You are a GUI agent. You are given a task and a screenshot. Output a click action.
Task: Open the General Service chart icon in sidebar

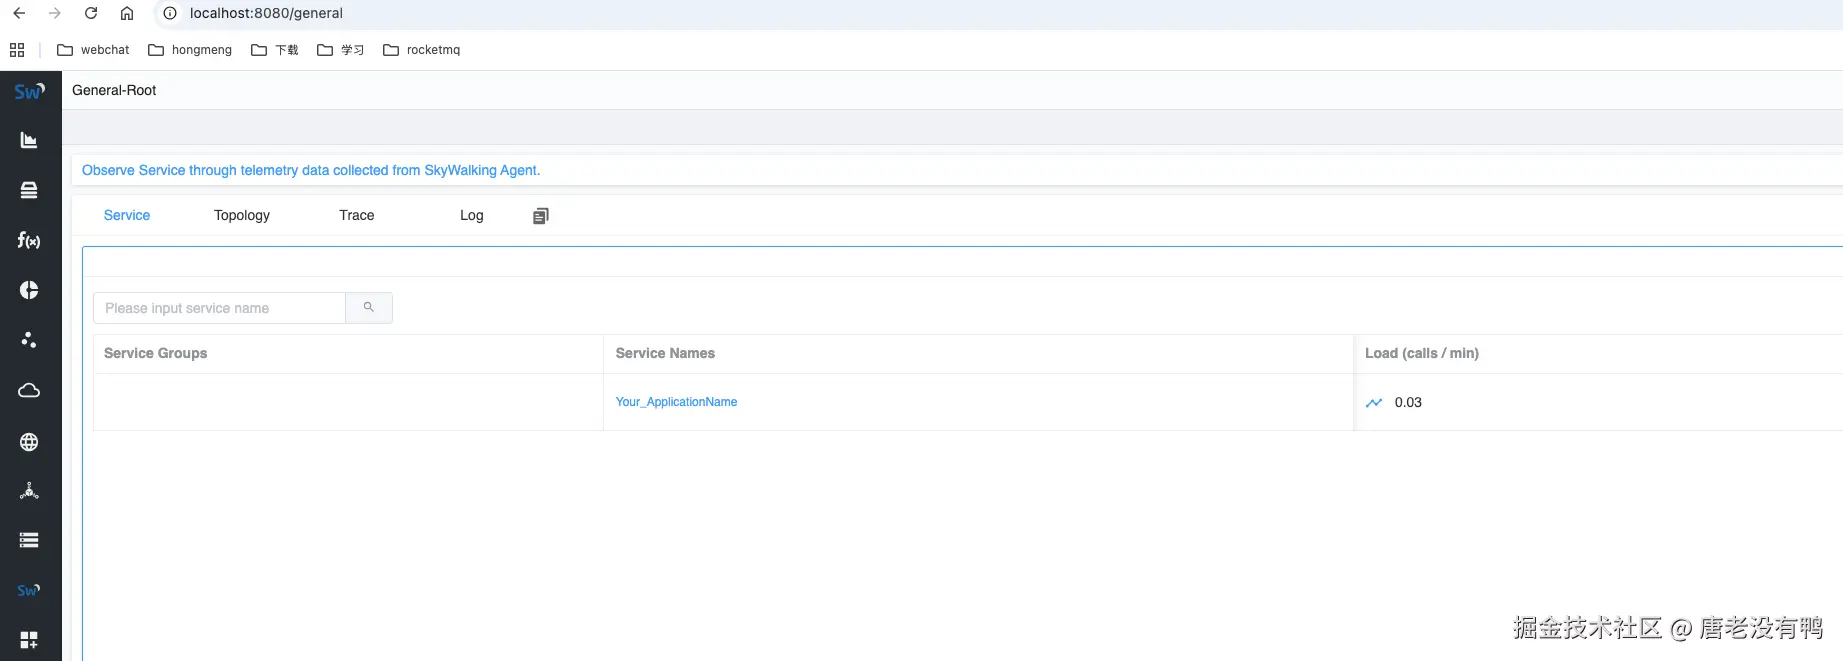click(x=29, y=141)
